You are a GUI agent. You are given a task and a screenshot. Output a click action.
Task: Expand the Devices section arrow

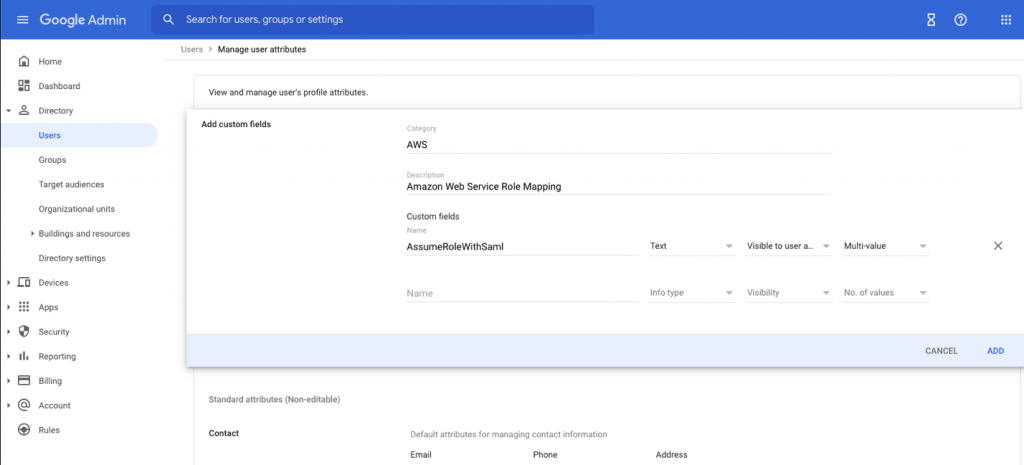[x=8, y=283]
